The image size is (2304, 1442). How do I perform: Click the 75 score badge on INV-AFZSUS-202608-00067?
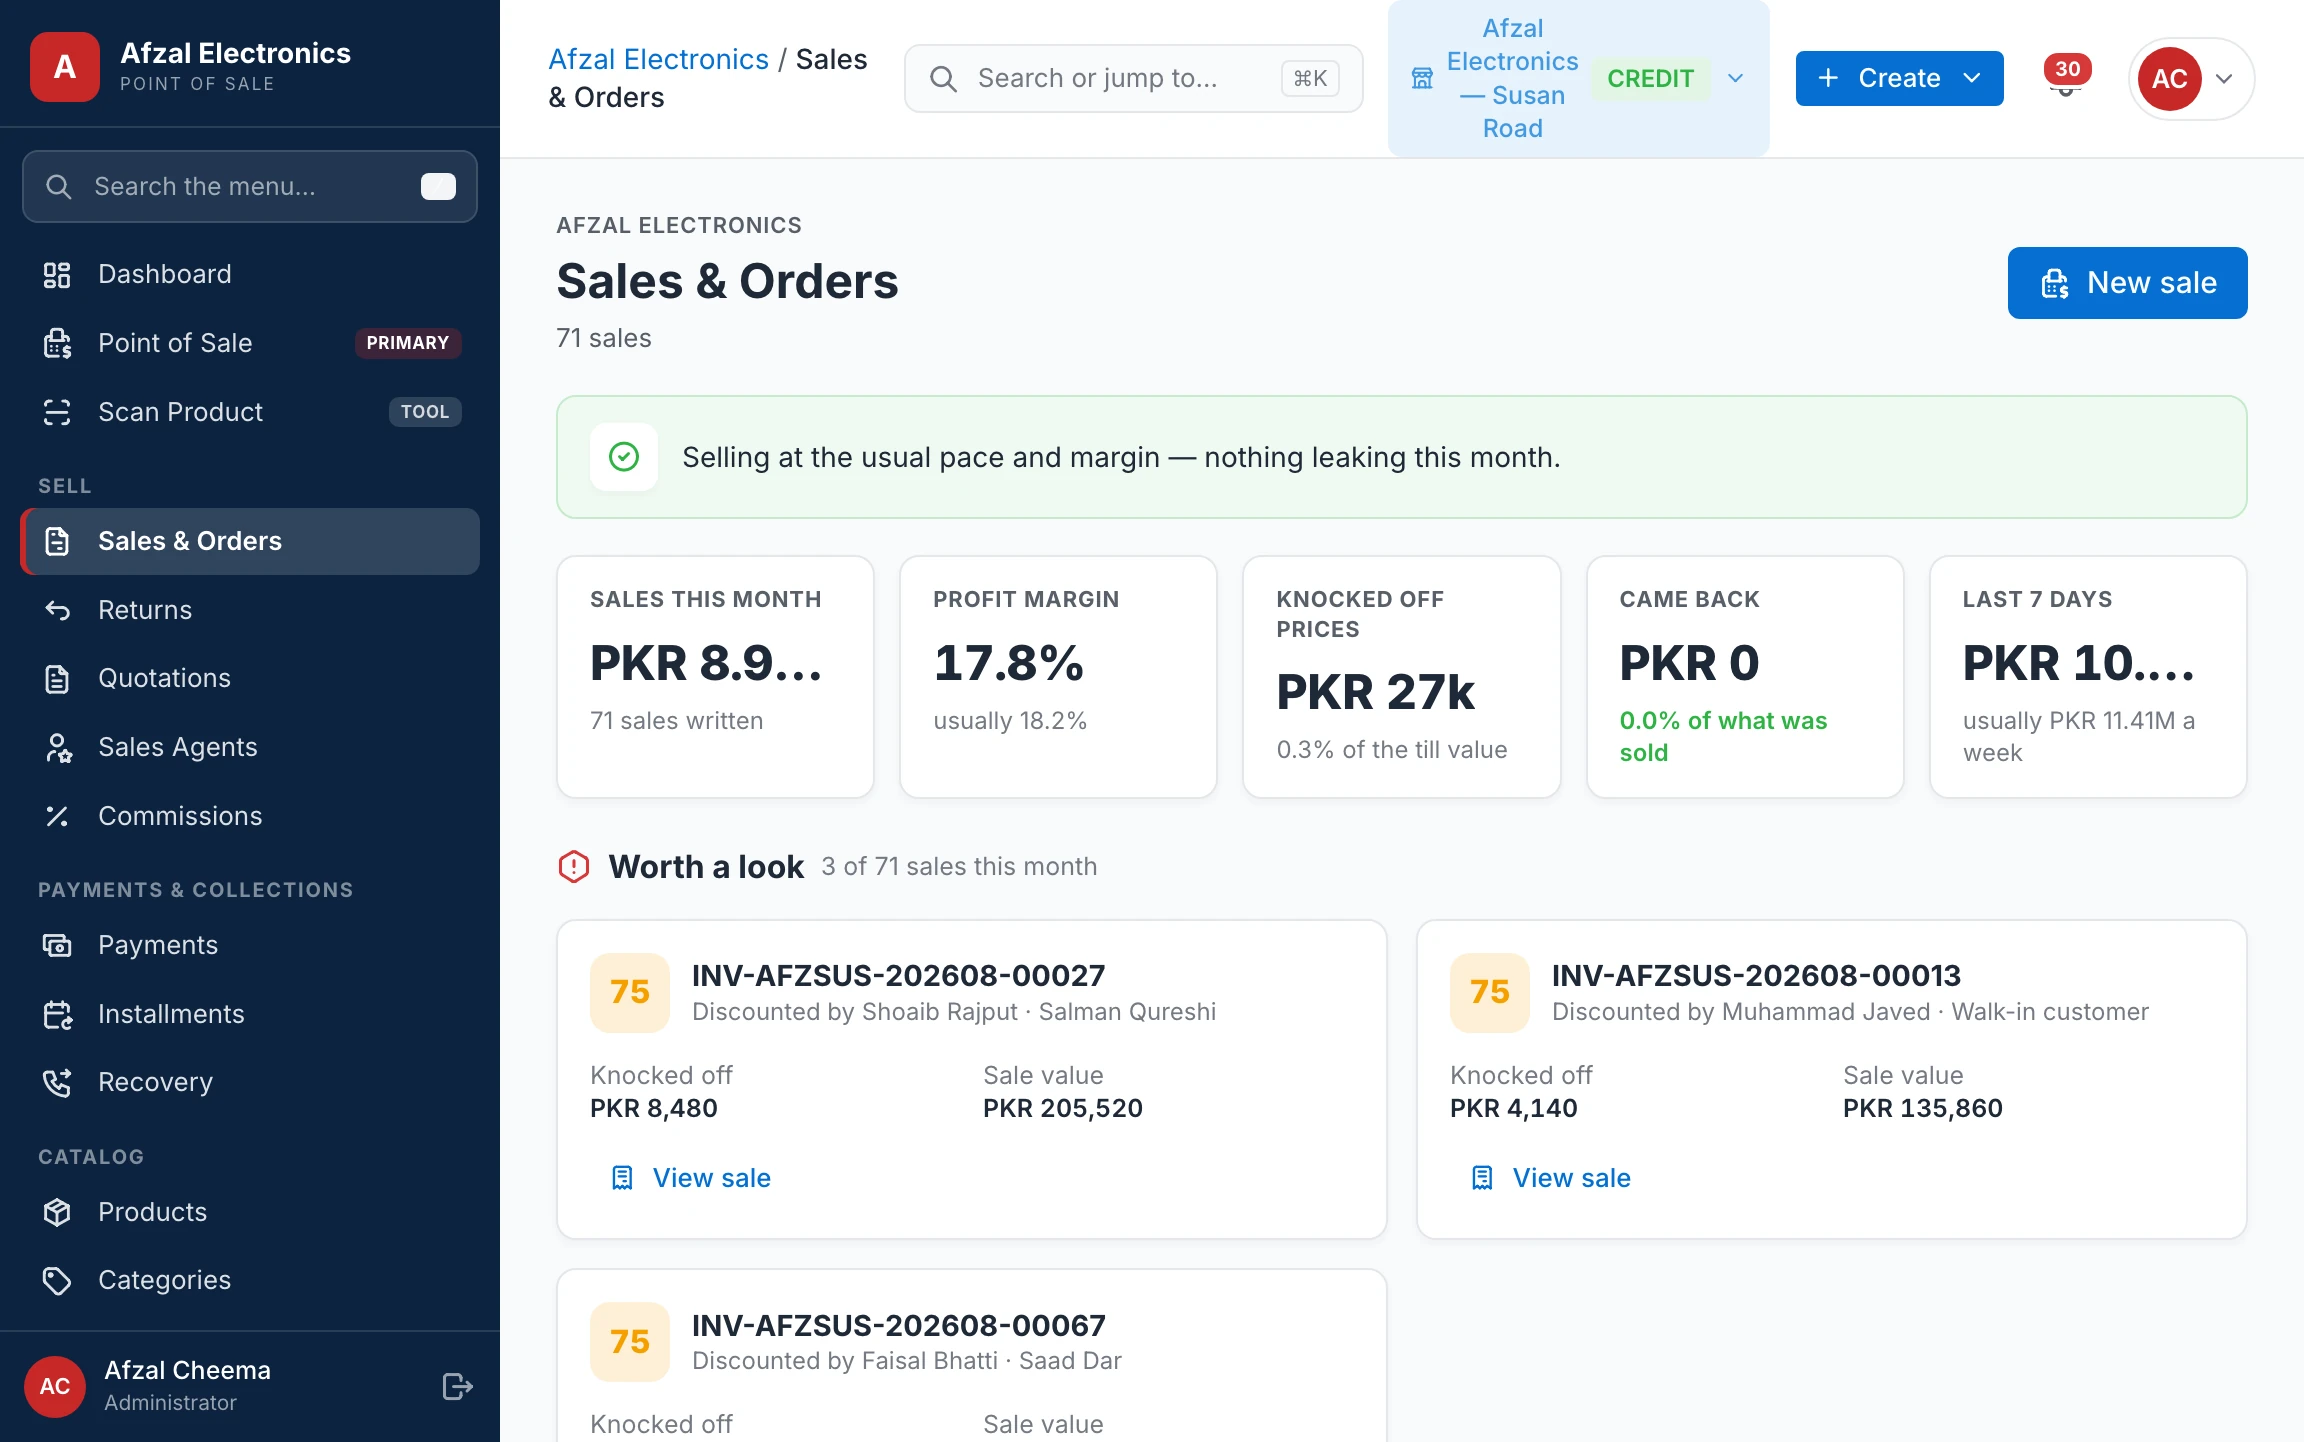[x=630, y=1342]
